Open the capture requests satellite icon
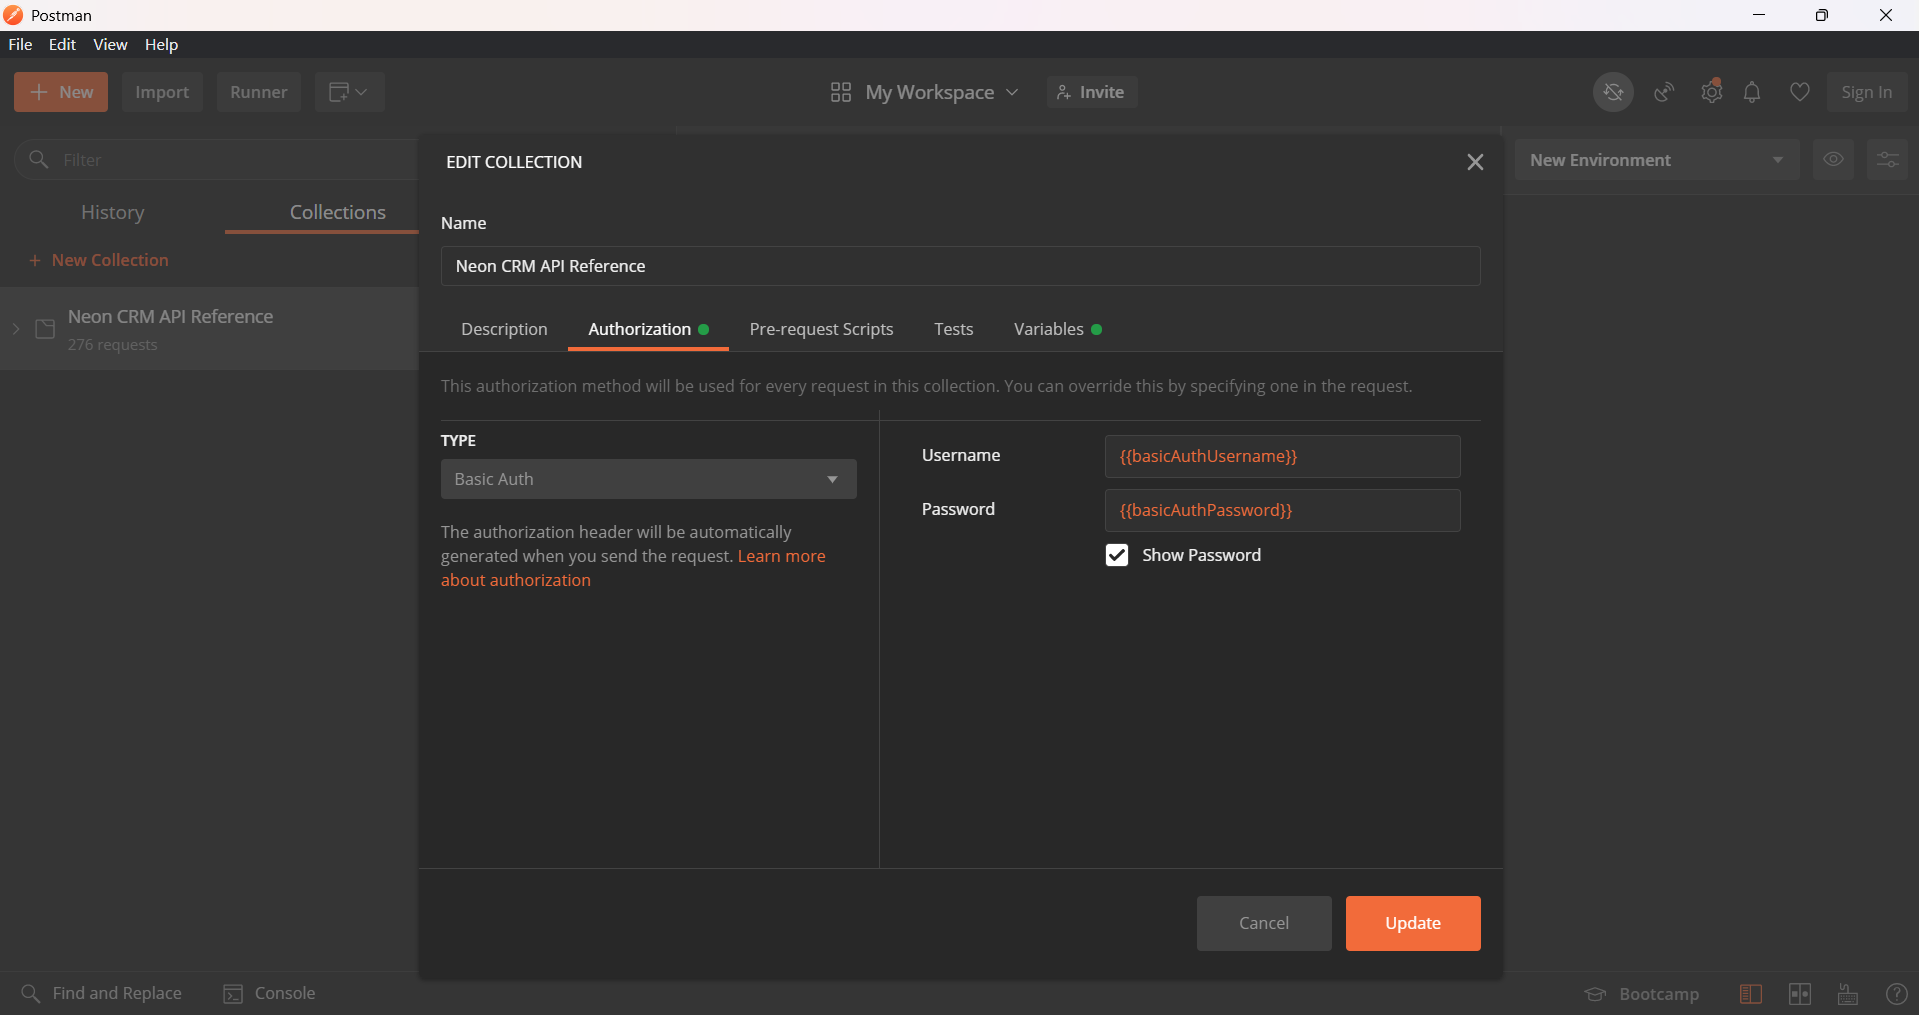 (x=1664, y=92)
